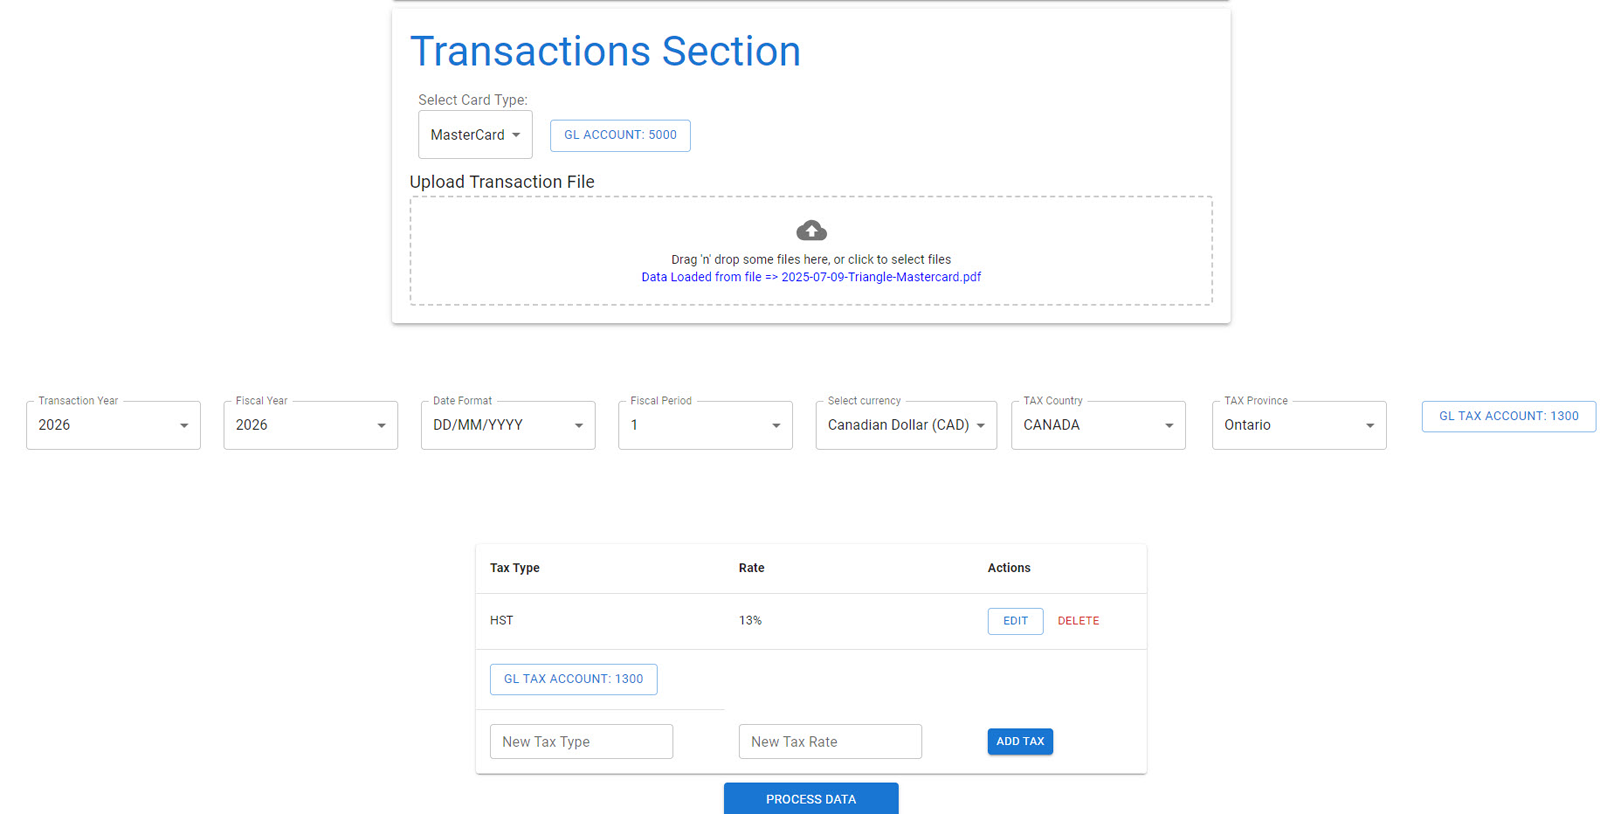The width and height of the screenshot is (1600, 814).
Task: Click the GL TAX ACCOUNT: 1300 chip near province
Action: [x=1507, y=416]
